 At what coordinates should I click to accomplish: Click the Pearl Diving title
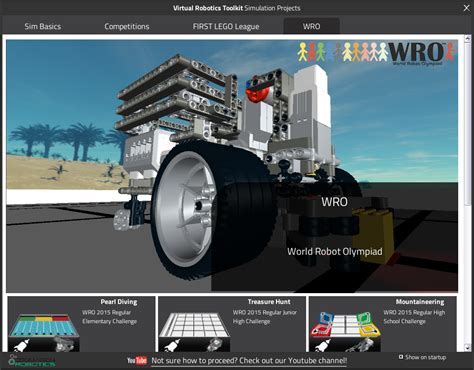pyautogui.click(x=119, y=302)
